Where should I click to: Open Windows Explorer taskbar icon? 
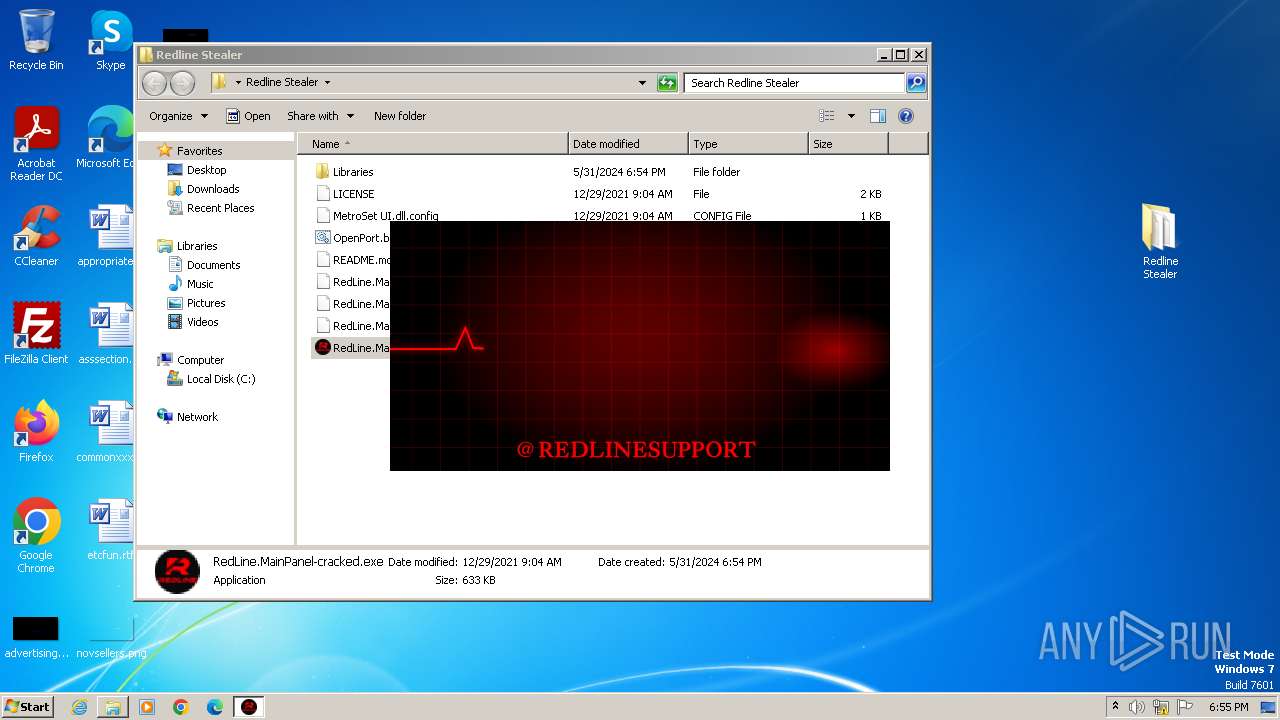[113, 707]
